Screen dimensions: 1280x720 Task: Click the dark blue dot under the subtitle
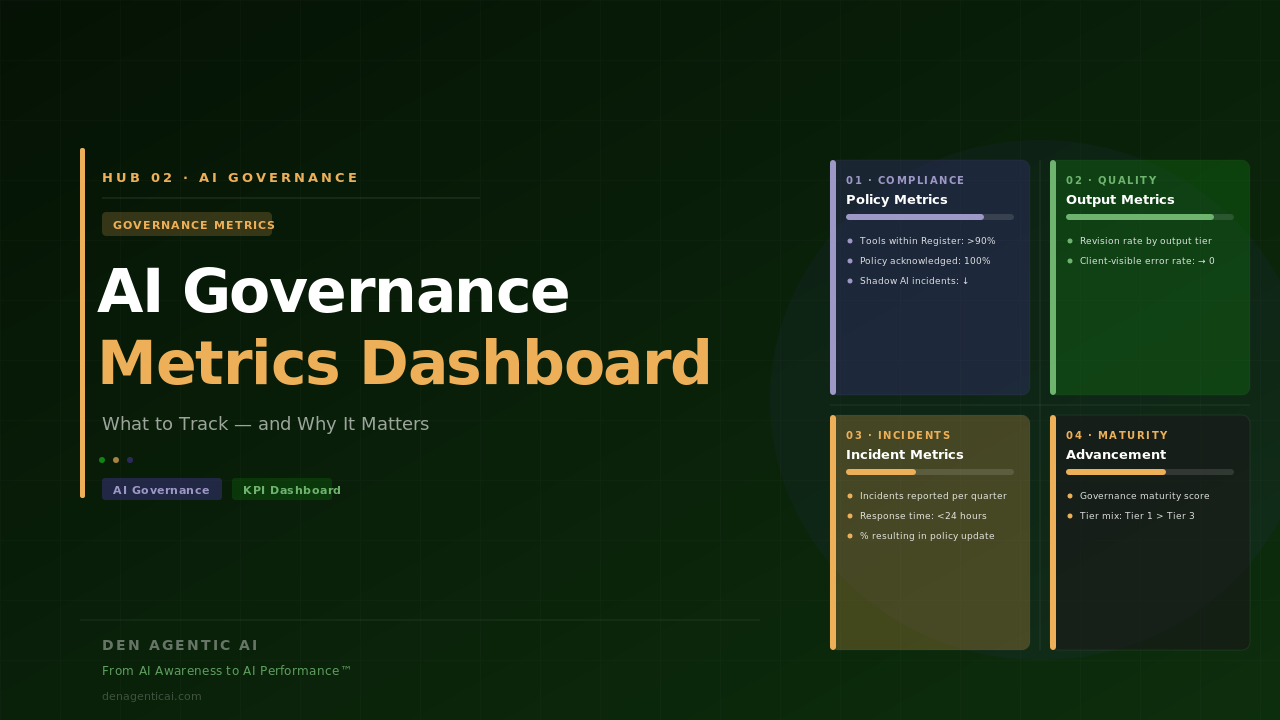(x=130, y=460)
